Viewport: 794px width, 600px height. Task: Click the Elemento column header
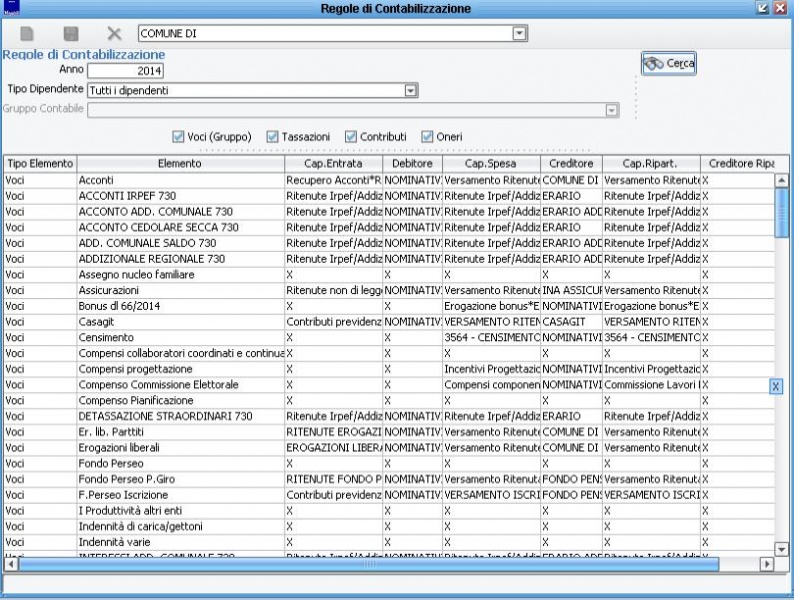[179, 163]
